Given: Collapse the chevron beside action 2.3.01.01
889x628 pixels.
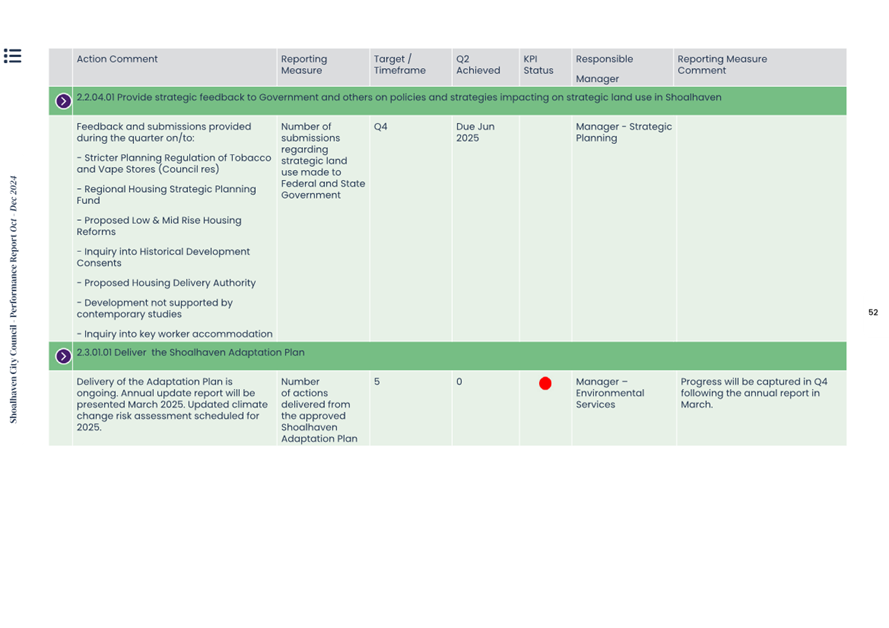Looking at the screenshot, I should coord(63,356).
